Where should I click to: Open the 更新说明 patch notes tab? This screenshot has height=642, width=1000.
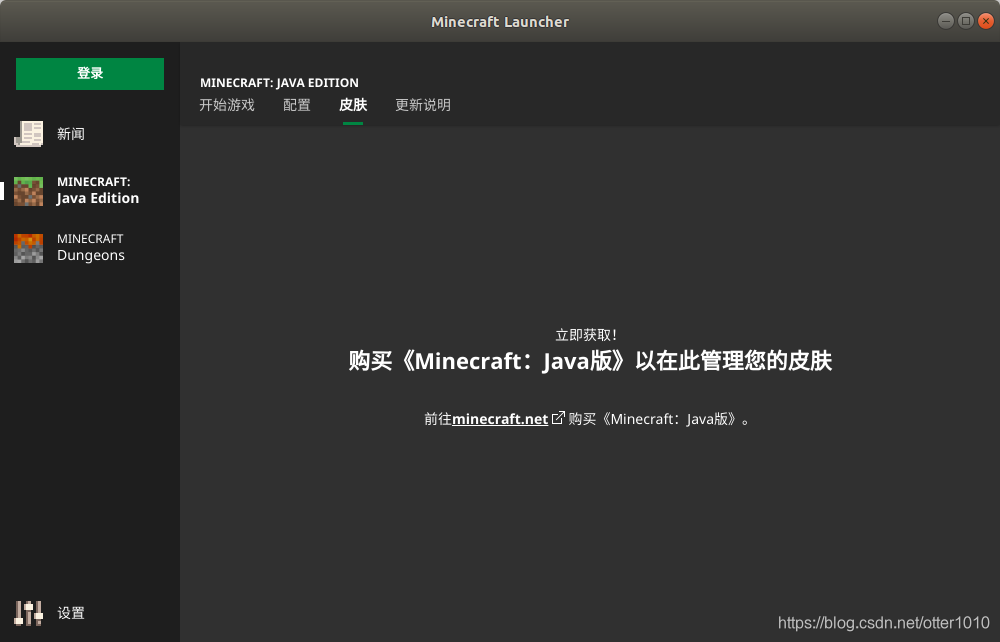pos(423,105)
